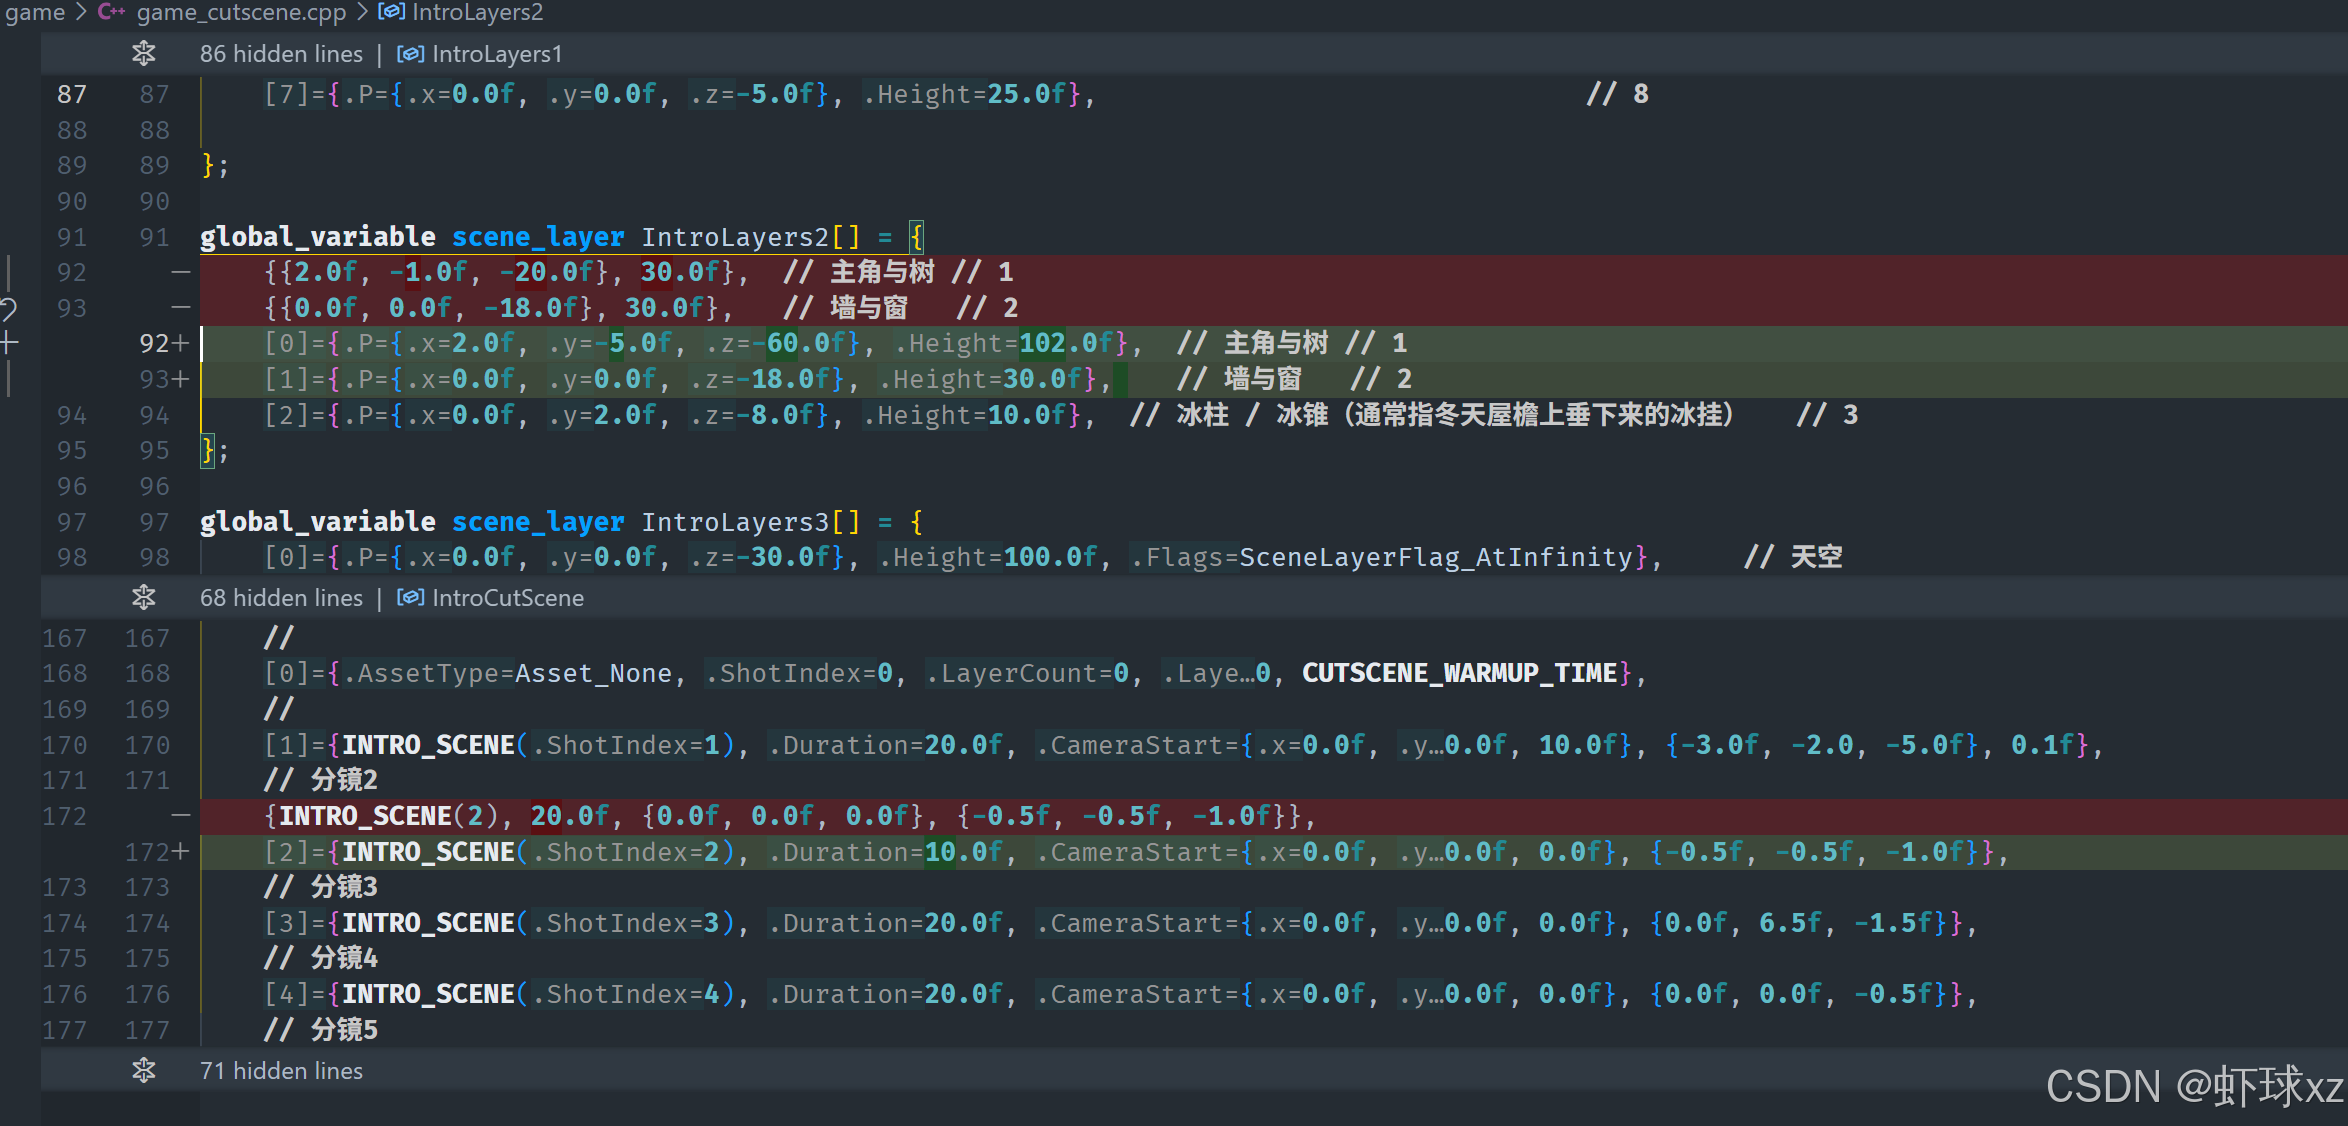
Task: Open the game folder breadcrumb
Action: [x=34, y=12]
